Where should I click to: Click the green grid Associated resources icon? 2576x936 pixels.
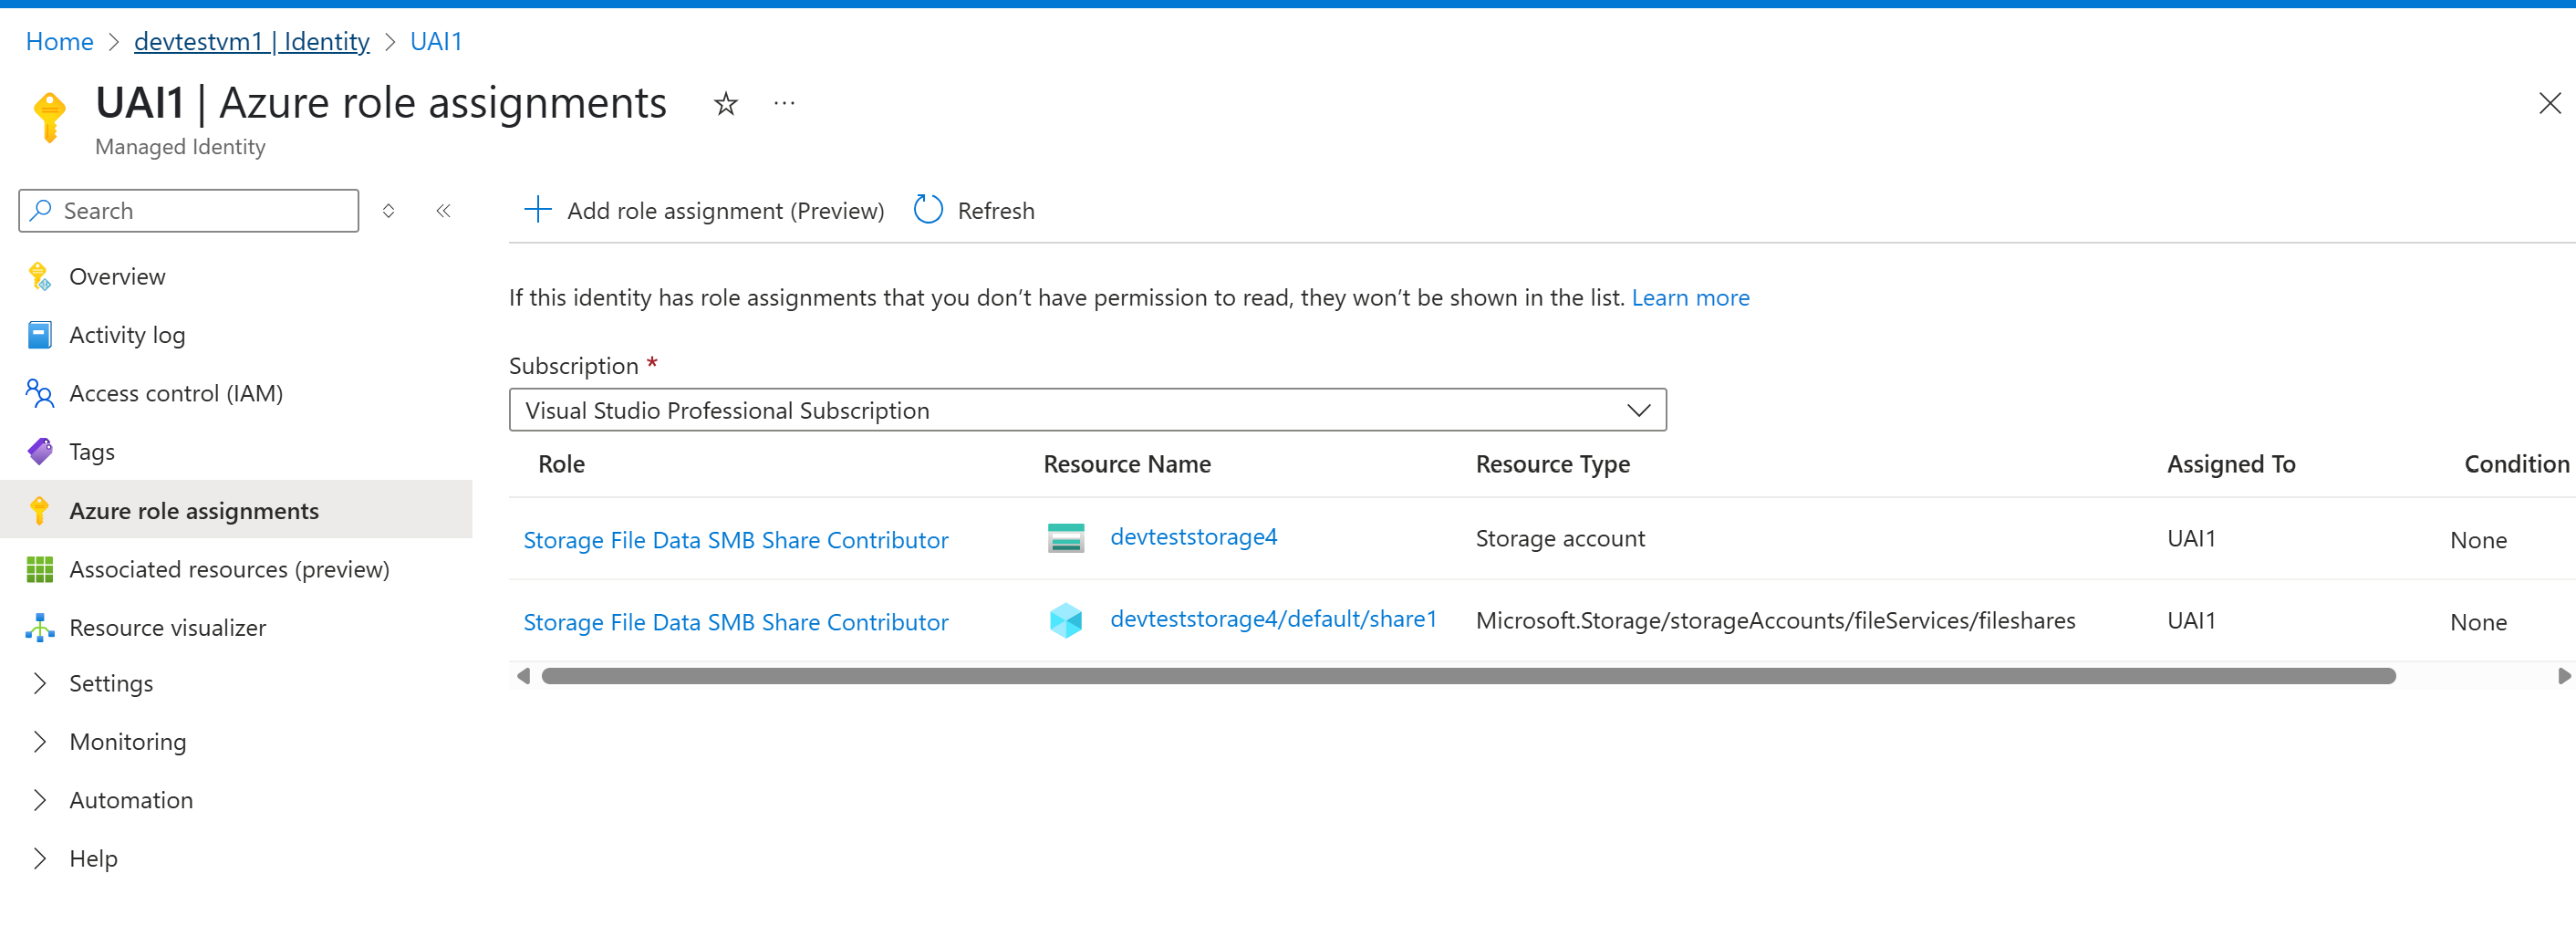pyautogui.click(x=39, y=569)
